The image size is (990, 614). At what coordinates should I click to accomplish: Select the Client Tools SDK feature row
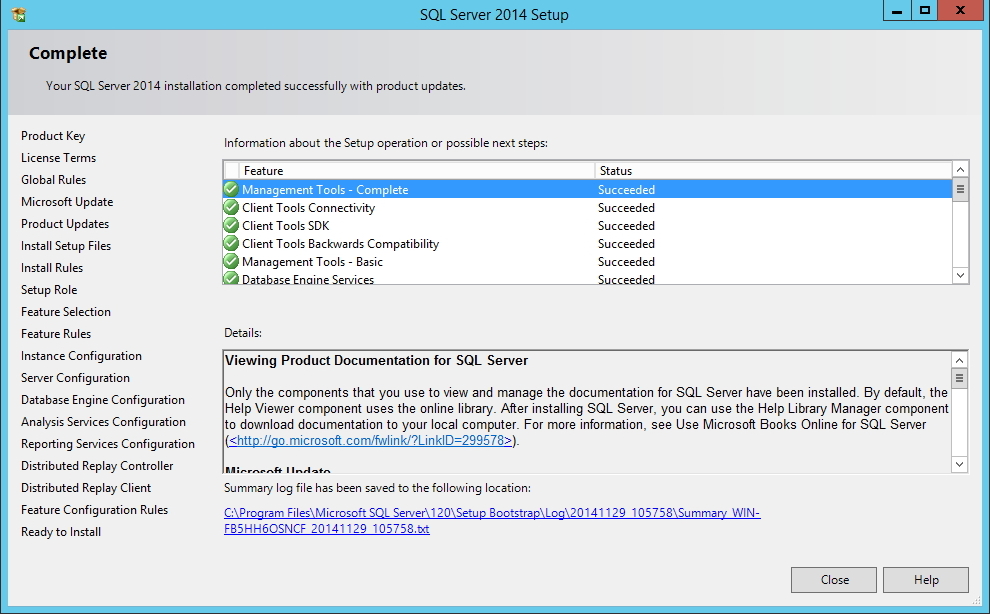pyautogui.click(x=588, y=226)
